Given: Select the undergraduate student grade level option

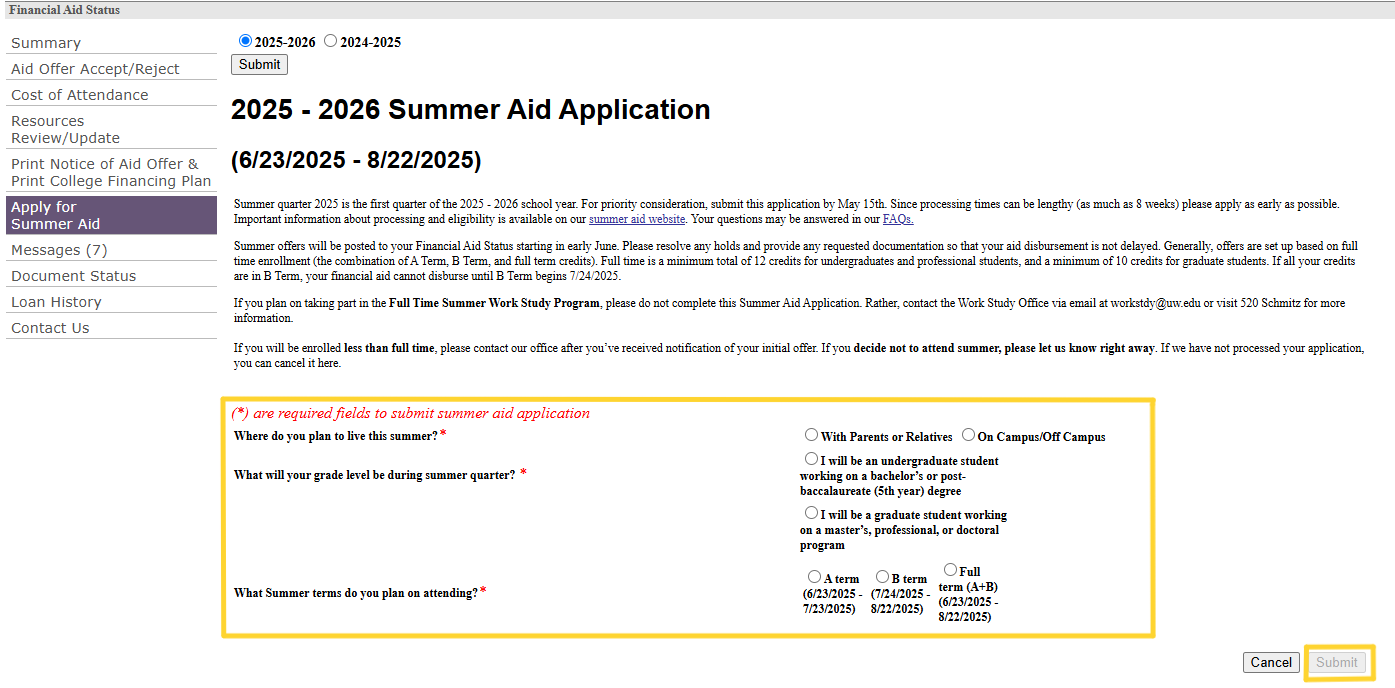Looking at the screenshot, I should coord(812,459).
